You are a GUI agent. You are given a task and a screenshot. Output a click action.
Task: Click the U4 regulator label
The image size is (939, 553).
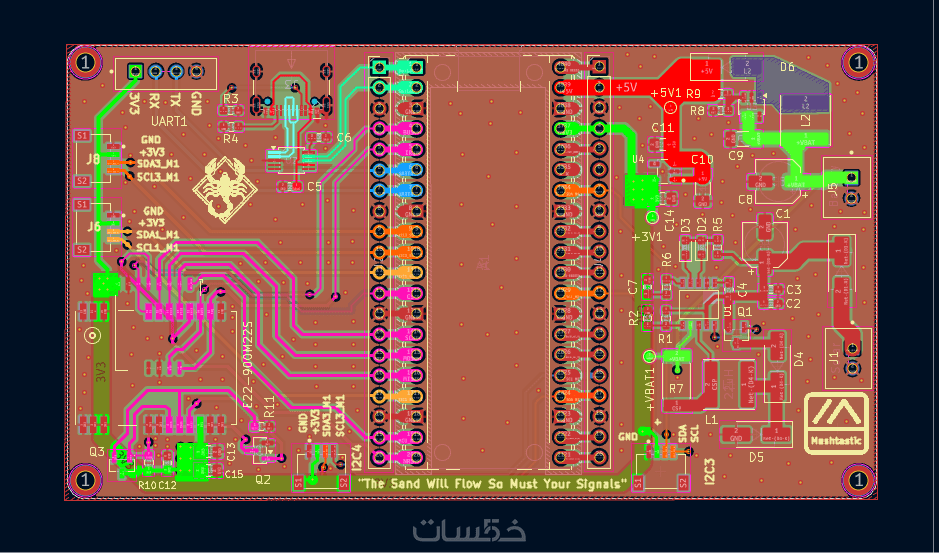(638, 161)
